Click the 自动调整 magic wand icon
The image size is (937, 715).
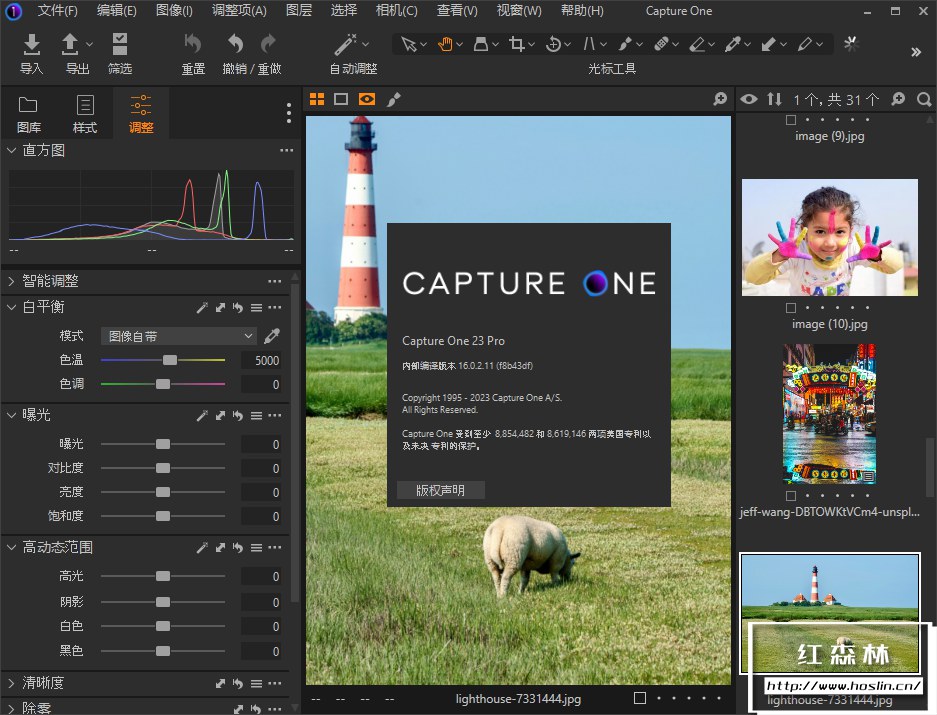(x=346, y=44)
